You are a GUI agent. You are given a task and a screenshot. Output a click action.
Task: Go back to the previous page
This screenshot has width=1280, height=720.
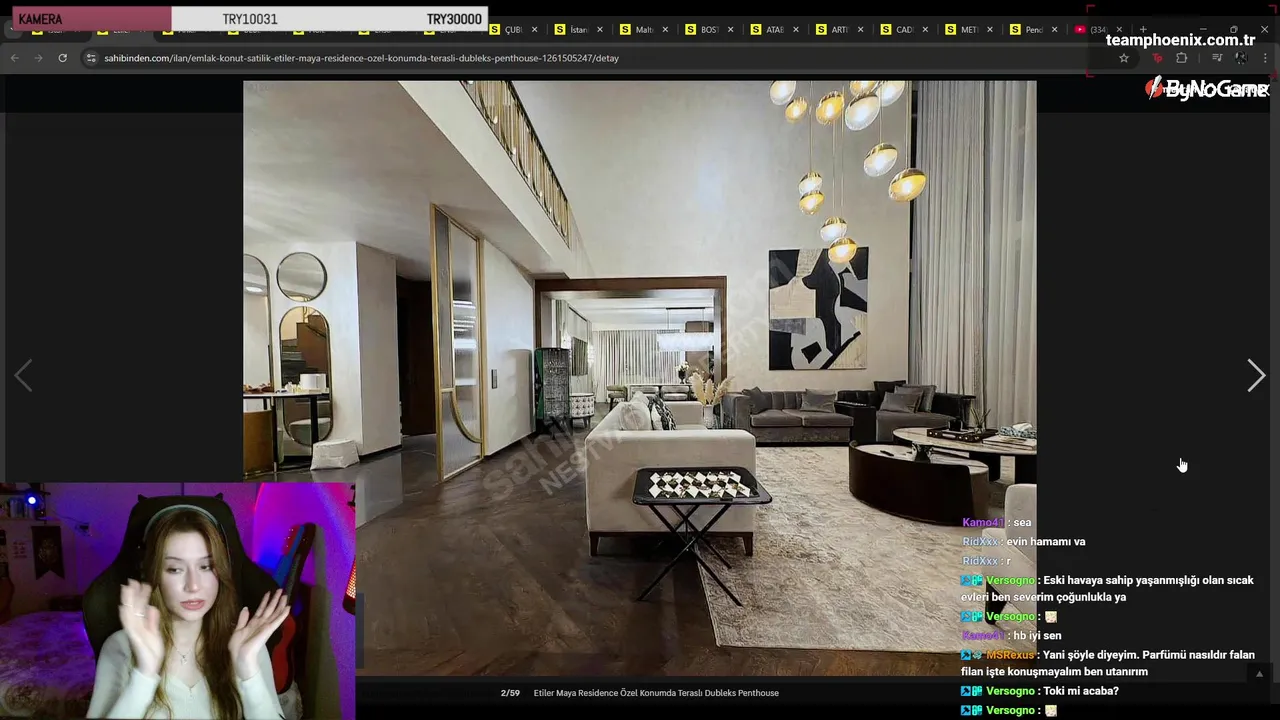tap(15, 58)
